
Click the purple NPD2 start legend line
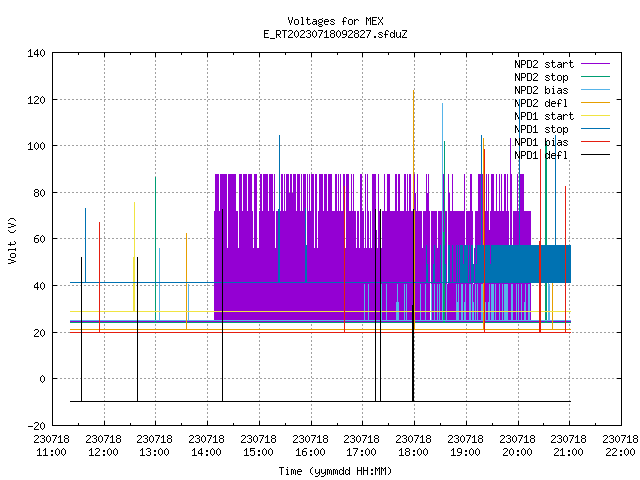tap(596, 64)
